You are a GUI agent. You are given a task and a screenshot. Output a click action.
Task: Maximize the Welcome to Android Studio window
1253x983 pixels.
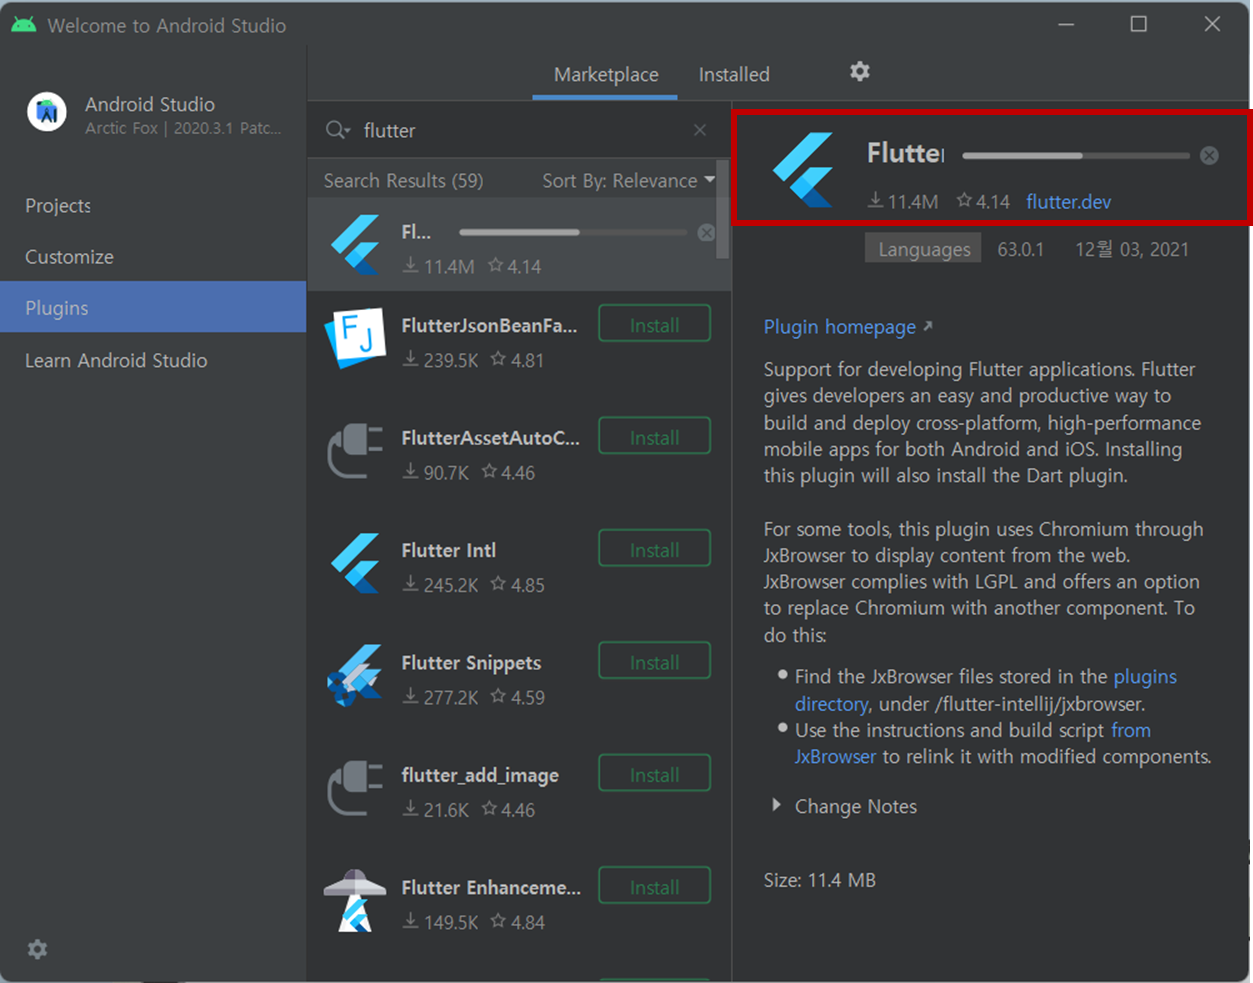tap(1138, 24)
